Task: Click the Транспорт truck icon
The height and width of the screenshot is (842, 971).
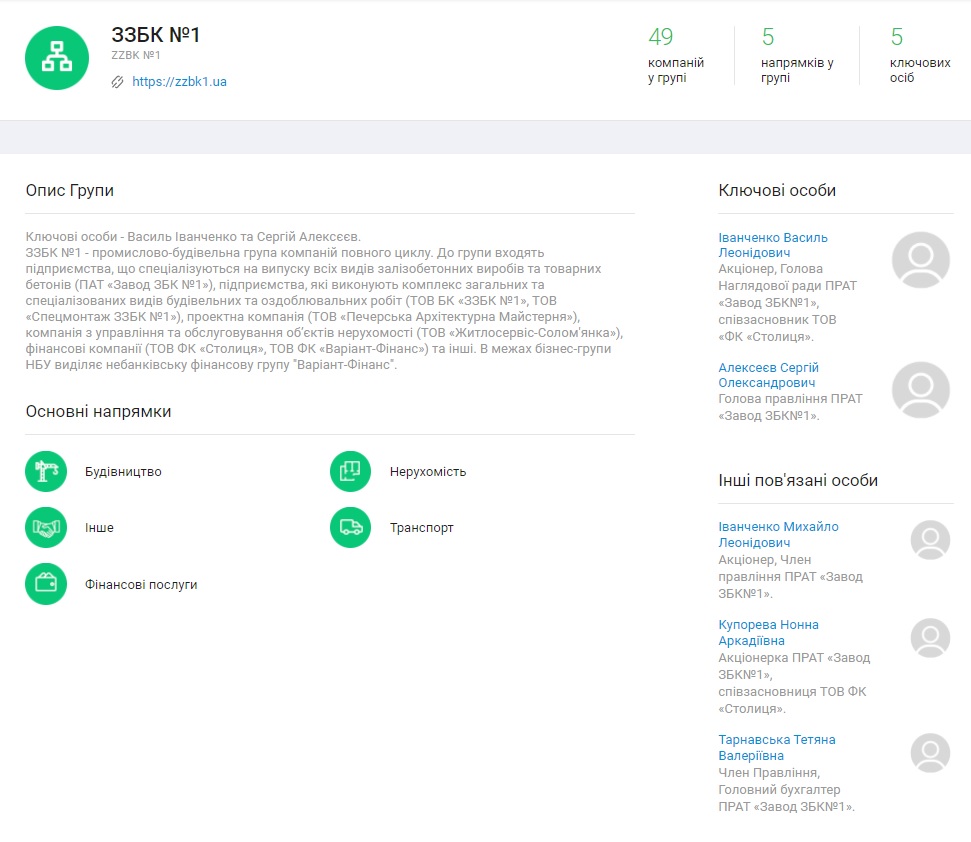Action: (x=350, y=528)
